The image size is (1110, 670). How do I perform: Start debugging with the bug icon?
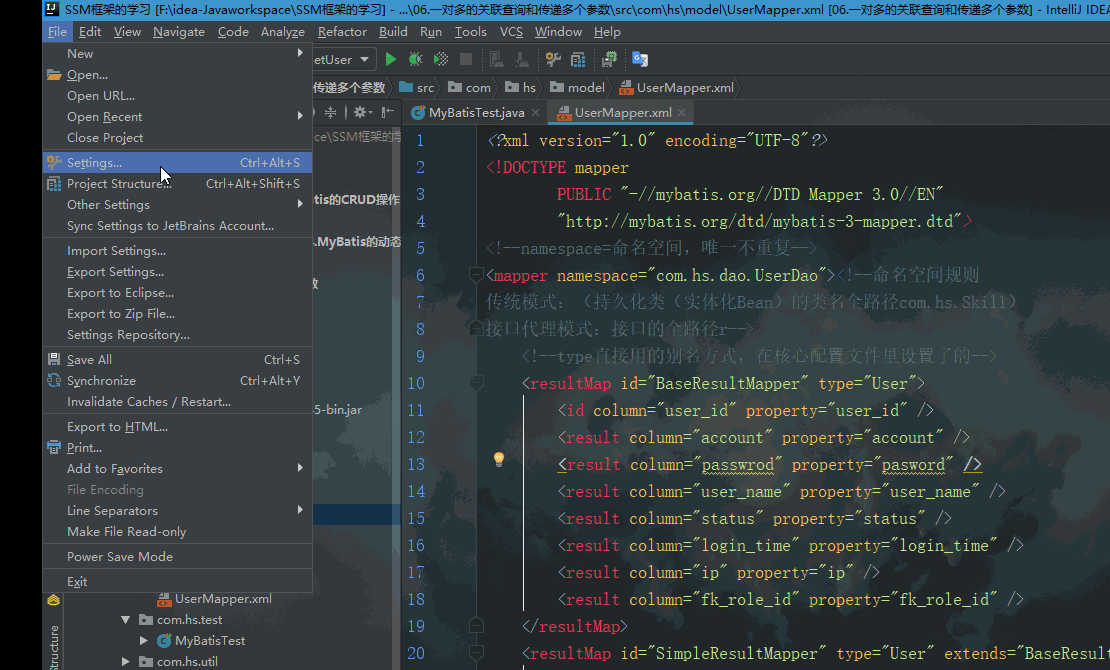click(416, 59)
